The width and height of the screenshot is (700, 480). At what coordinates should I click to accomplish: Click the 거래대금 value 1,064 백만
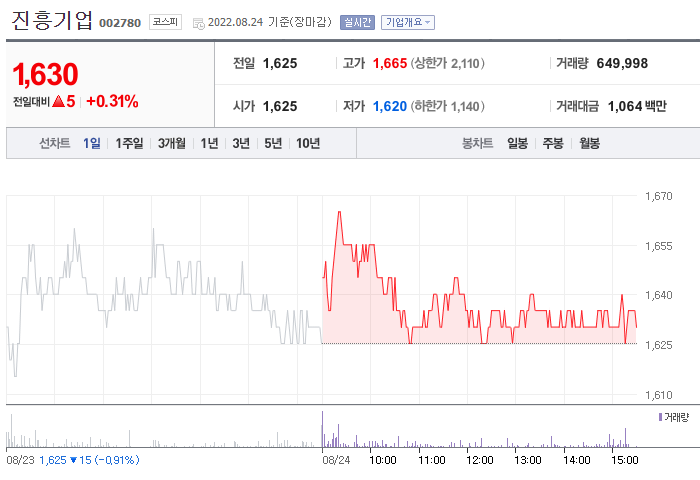pyautogui.click(x=637, y=106)
